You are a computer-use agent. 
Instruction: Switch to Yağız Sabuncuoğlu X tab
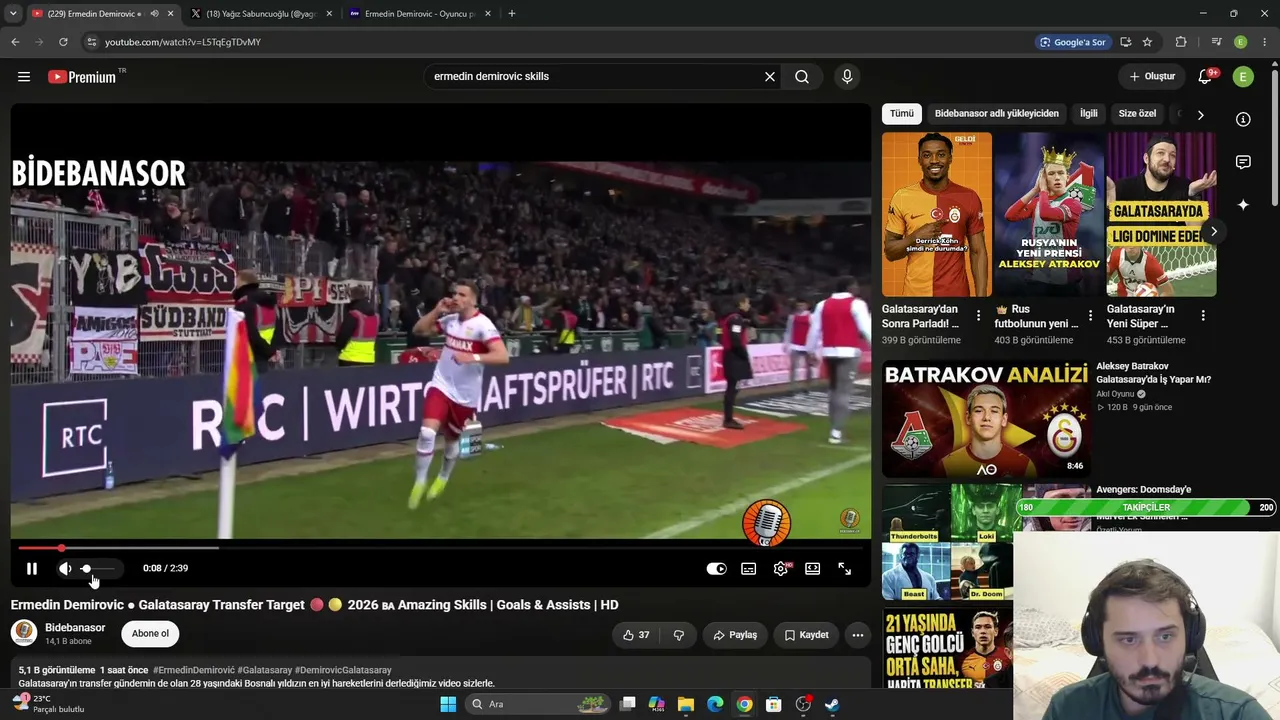[x=262, y=14]
